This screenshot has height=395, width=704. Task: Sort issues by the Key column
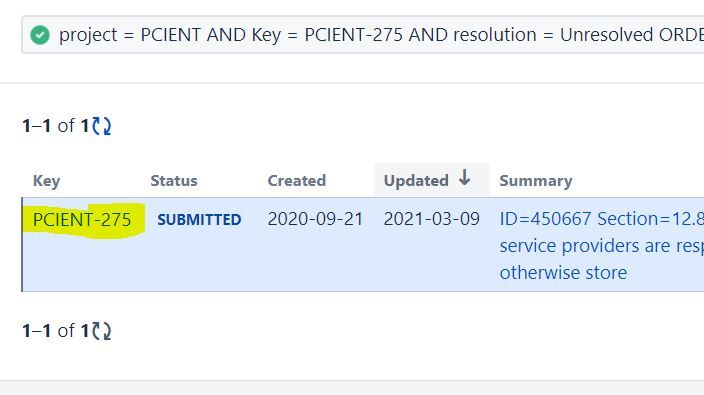[x=47, y=180]
